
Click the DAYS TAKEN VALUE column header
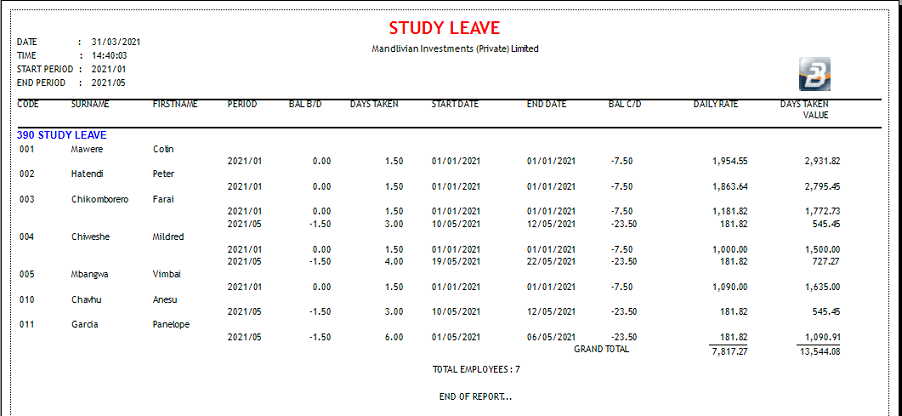(804, 110)
